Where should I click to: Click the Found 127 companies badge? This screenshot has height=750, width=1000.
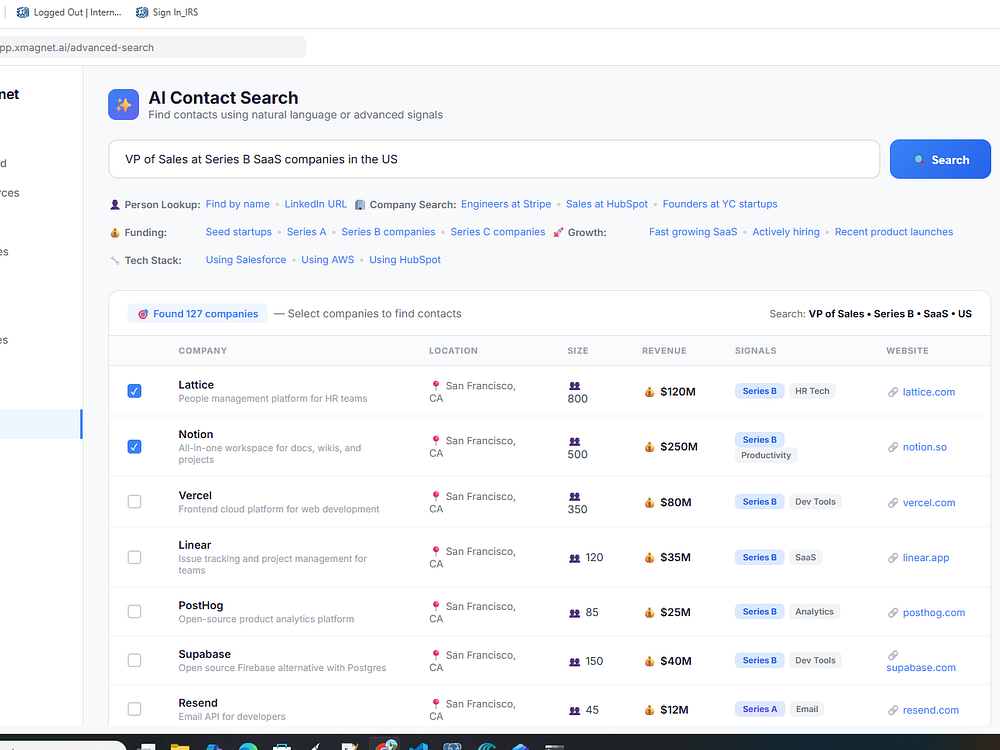[198, 314]
